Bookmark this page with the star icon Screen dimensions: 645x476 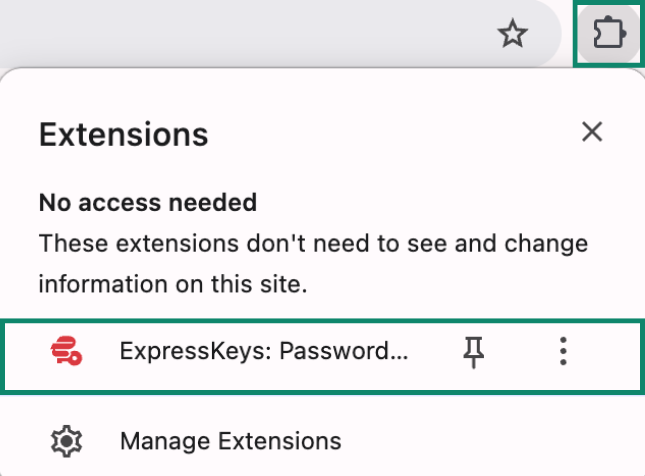point(513,36)
